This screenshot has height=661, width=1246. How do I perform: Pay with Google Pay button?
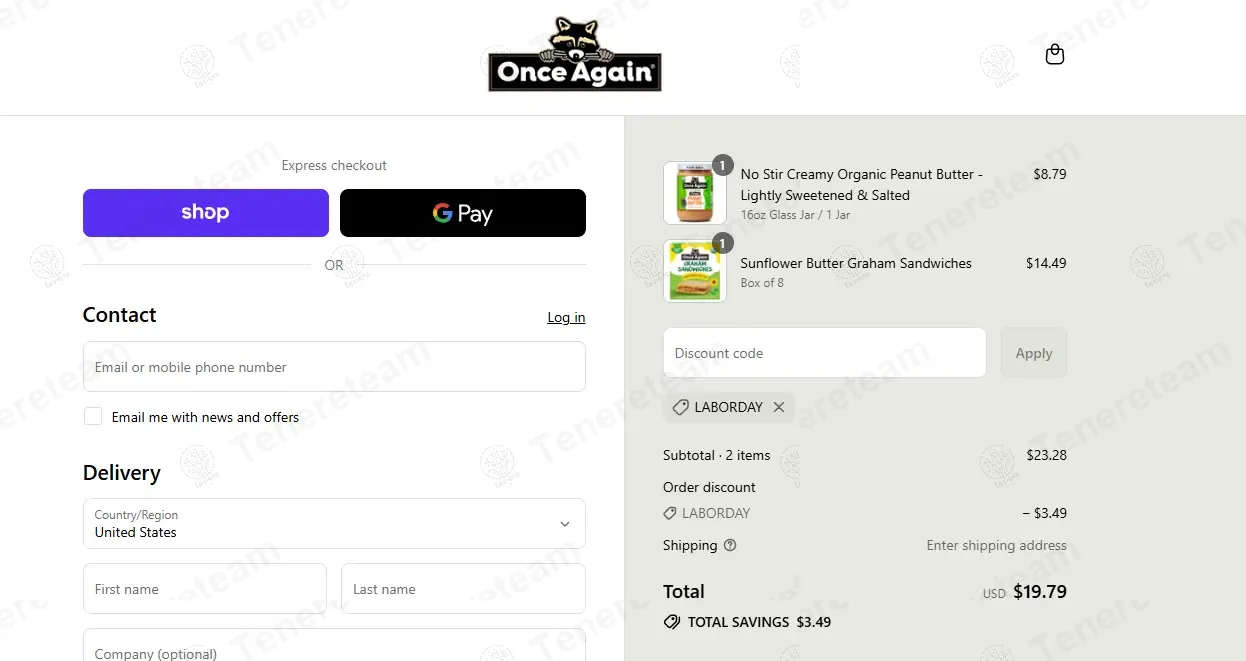[463, 213]
